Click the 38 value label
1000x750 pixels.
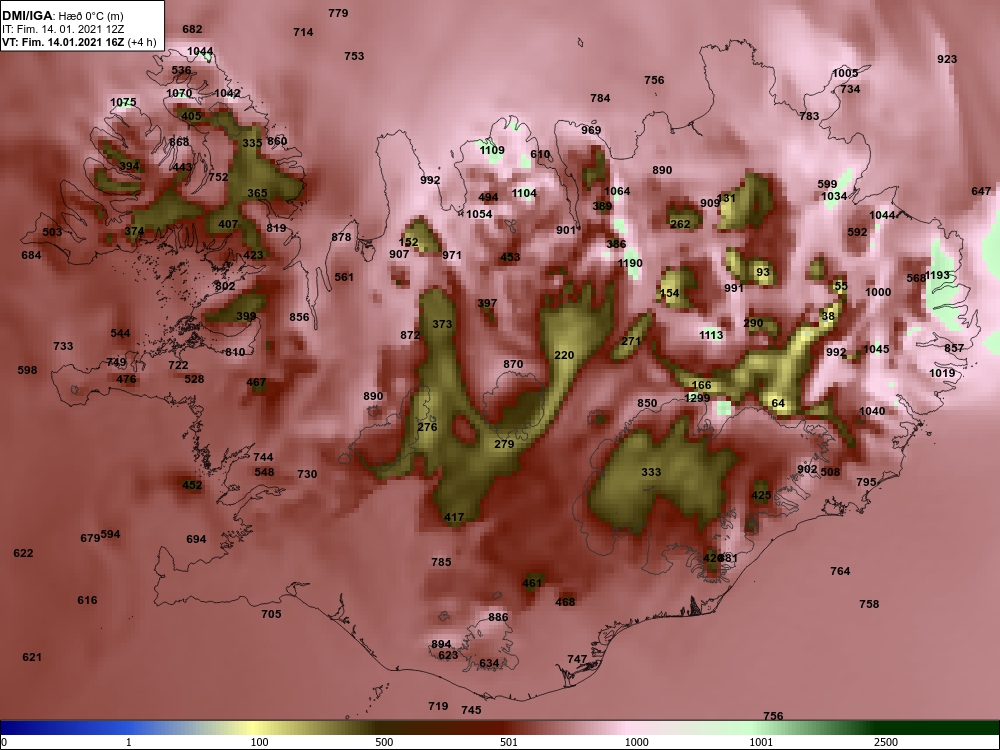[x=828, y=316]
